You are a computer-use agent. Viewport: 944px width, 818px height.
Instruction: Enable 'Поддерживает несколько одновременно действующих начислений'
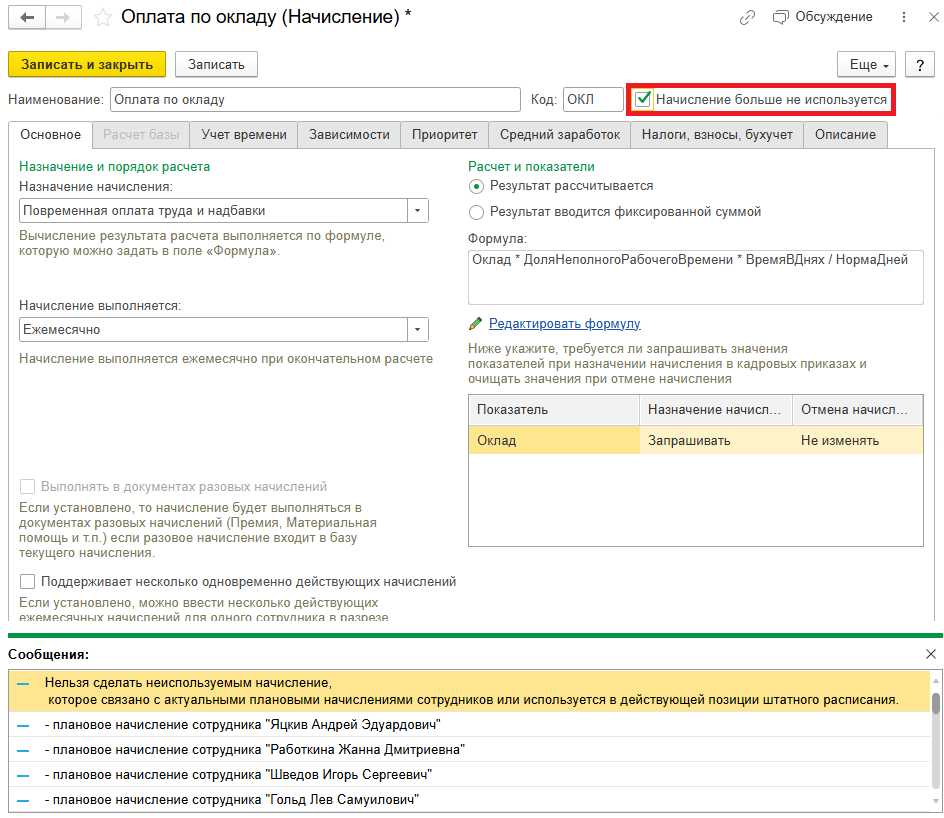(28, 581)
